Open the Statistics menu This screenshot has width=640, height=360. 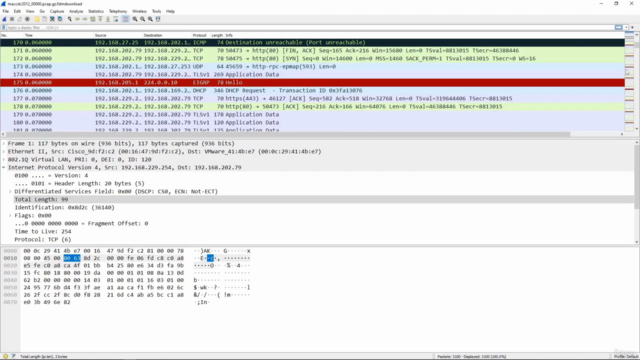point(96,11)
